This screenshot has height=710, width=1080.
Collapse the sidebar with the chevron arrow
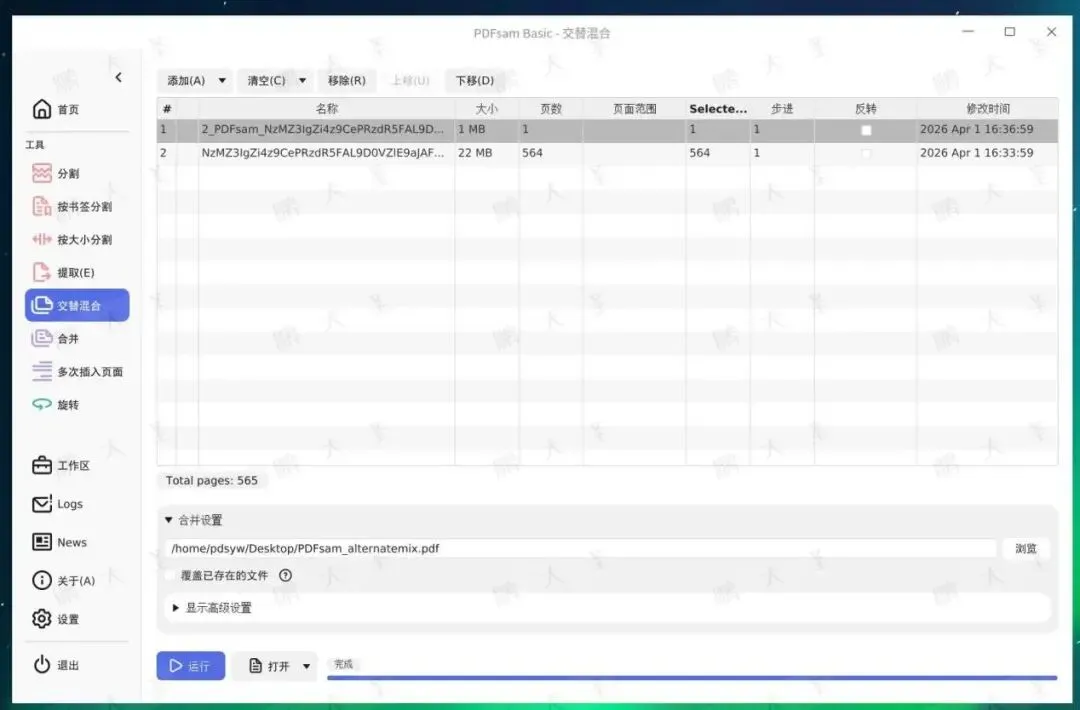pyautogui.click(x=118, y=77)
